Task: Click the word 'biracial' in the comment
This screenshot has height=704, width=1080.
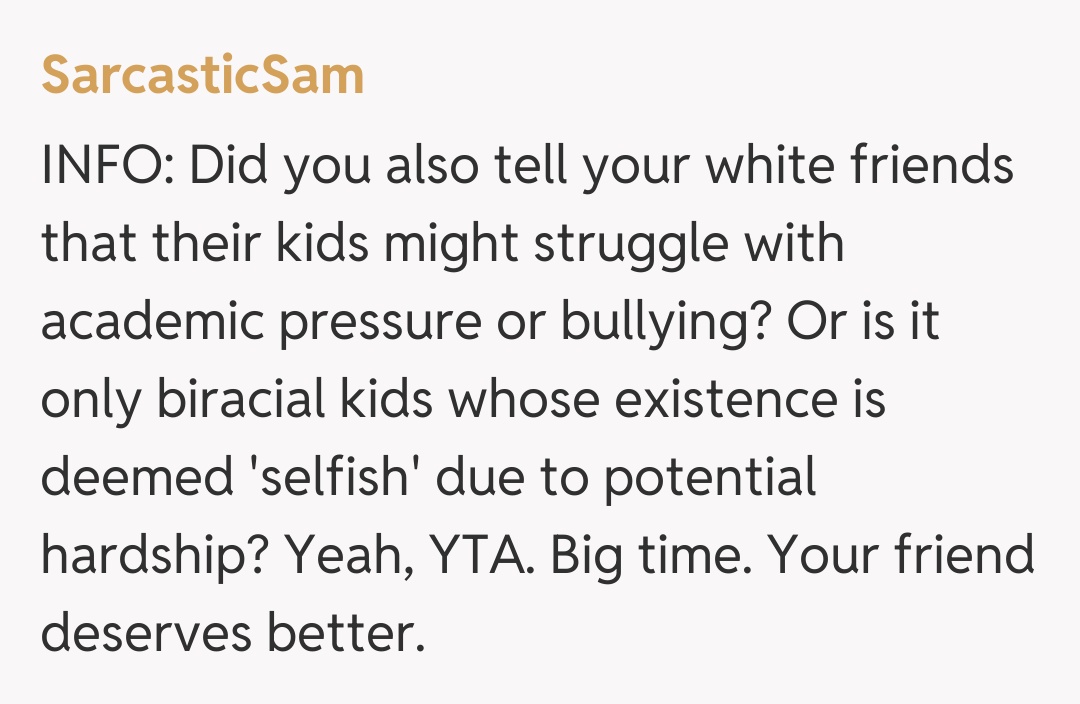Action: point(237,401)
